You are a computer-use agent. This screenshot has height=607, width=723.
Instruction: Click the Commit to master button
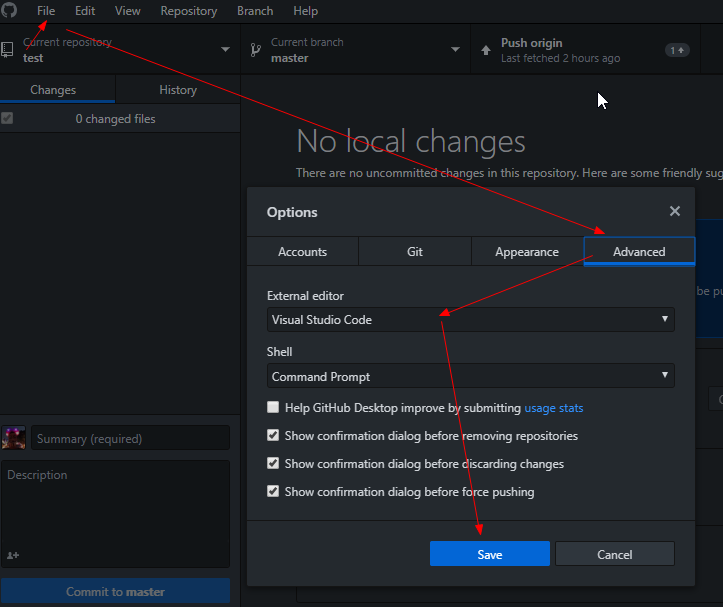115,591
